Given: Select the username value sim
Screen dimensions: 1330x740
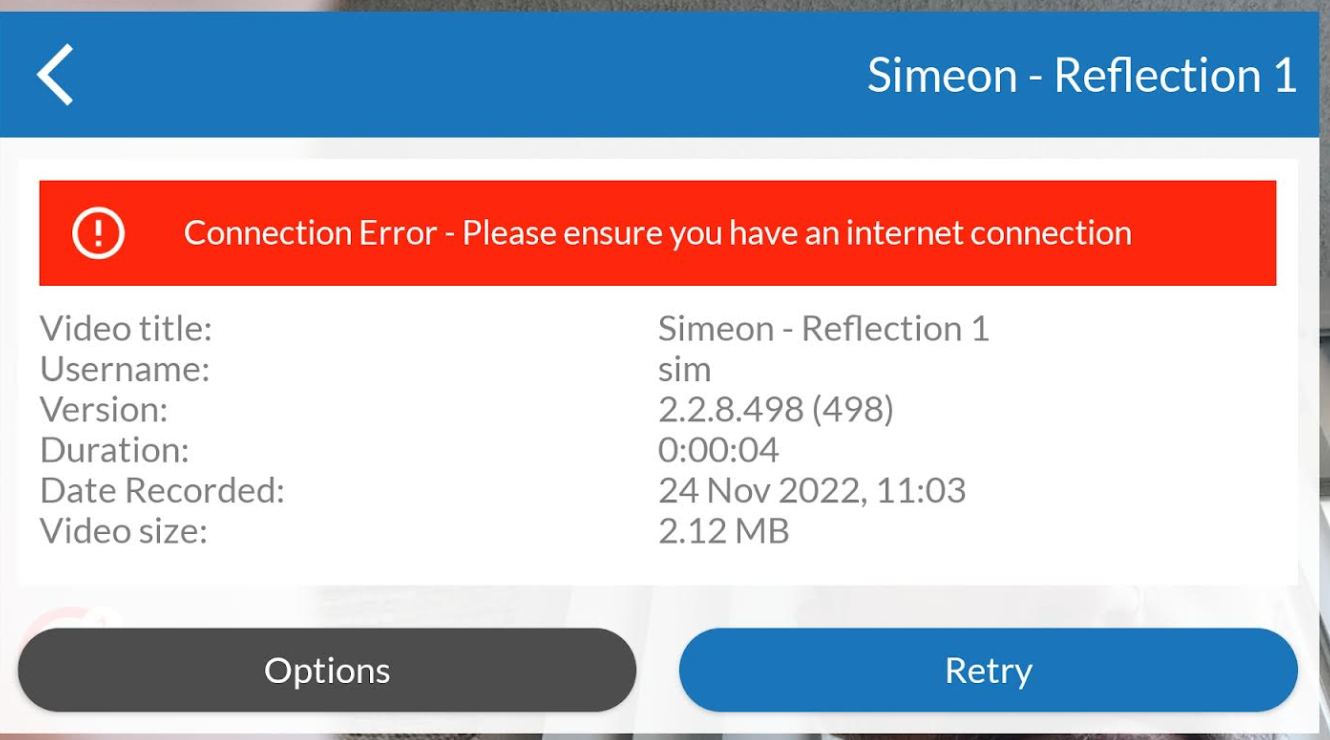Looking at the screenshot, I should coord(685,369).
